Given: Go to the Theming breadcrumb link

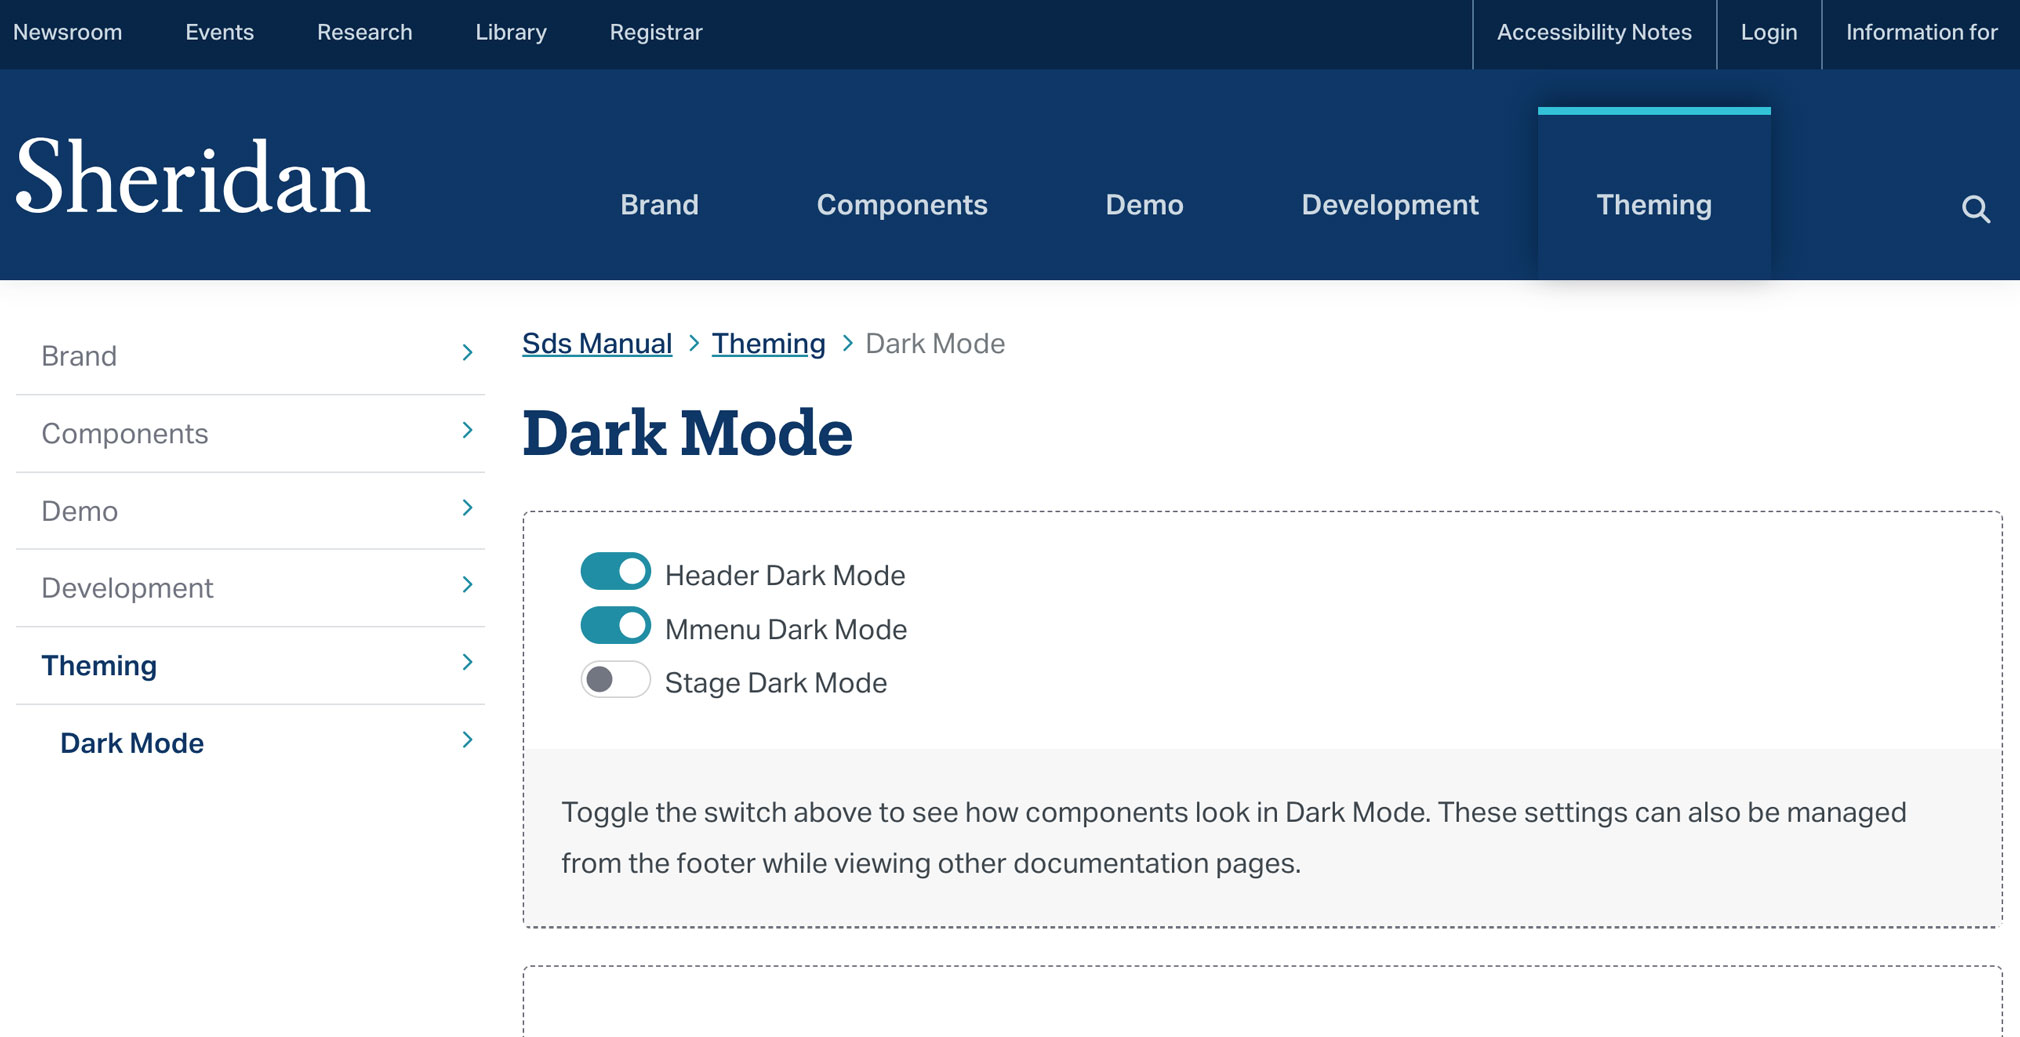Looking at the screenshot, I should [768, 344].
